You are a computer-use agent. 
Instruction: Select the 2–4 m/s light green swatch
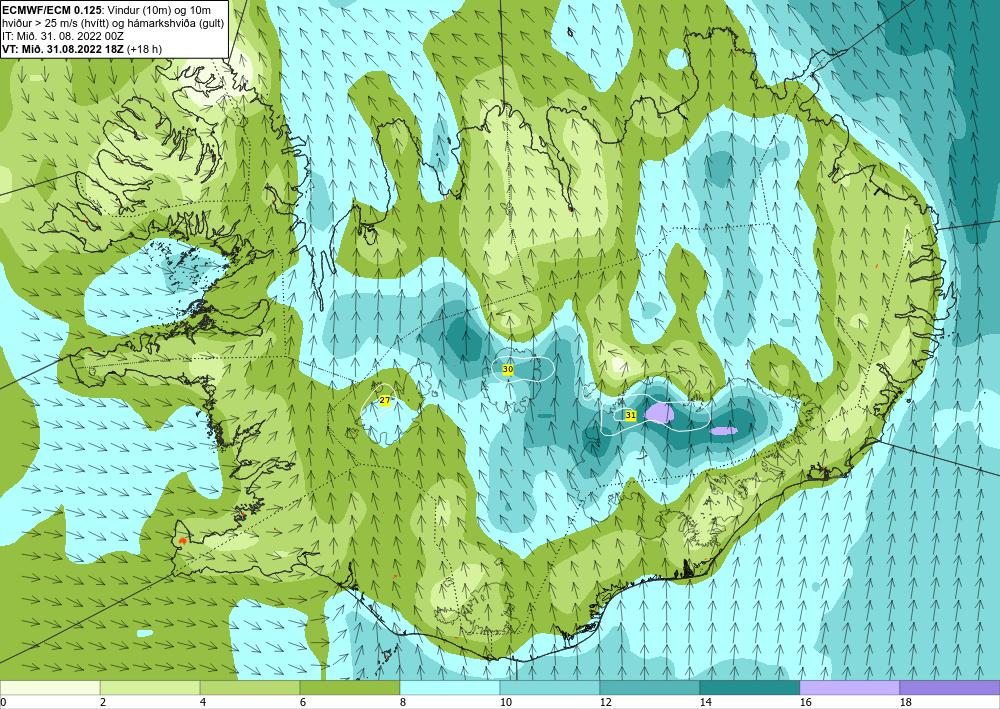(150, 688)
